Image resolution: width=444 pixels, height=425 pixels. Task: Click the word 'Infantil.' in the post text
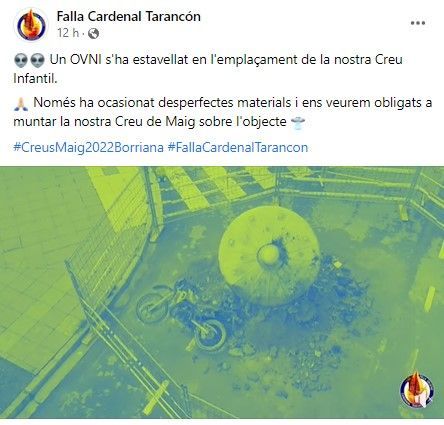point(35,79)
